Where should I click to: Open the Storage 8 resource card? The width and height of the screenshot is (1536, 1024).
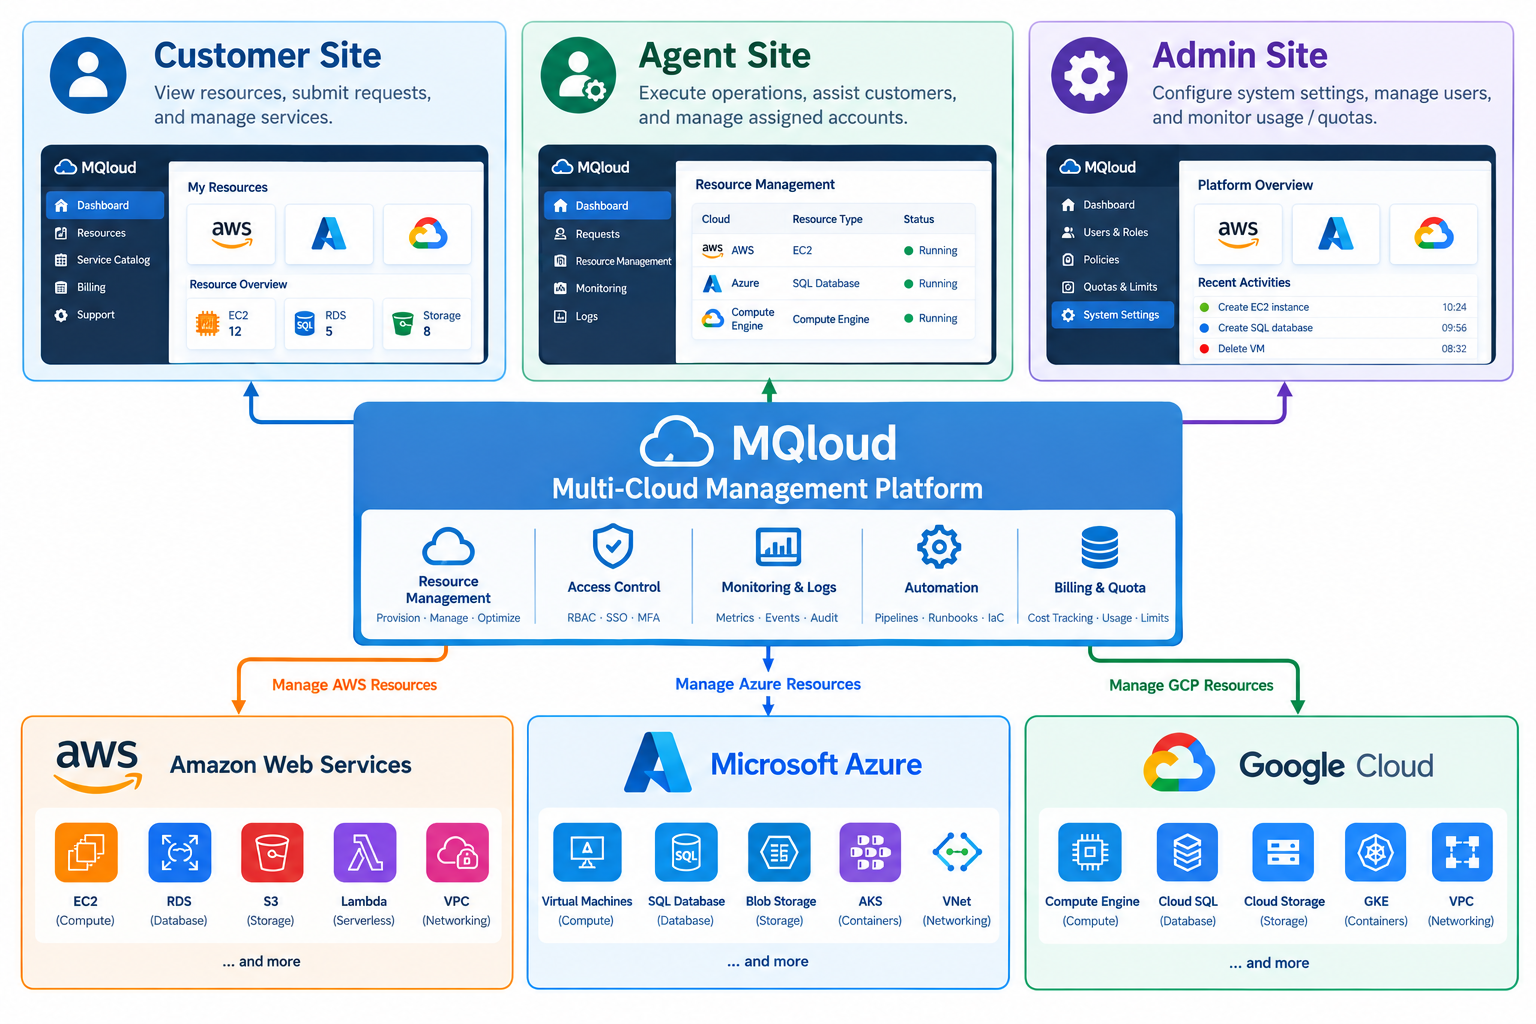428,323
